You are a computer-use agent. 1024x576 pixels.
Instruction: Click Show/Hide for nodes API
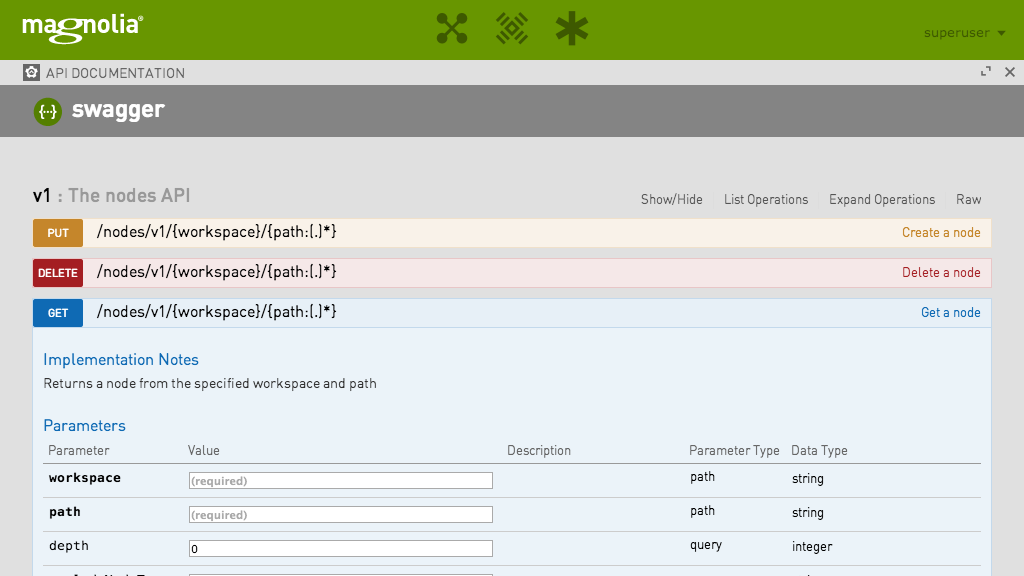[671, 199]
